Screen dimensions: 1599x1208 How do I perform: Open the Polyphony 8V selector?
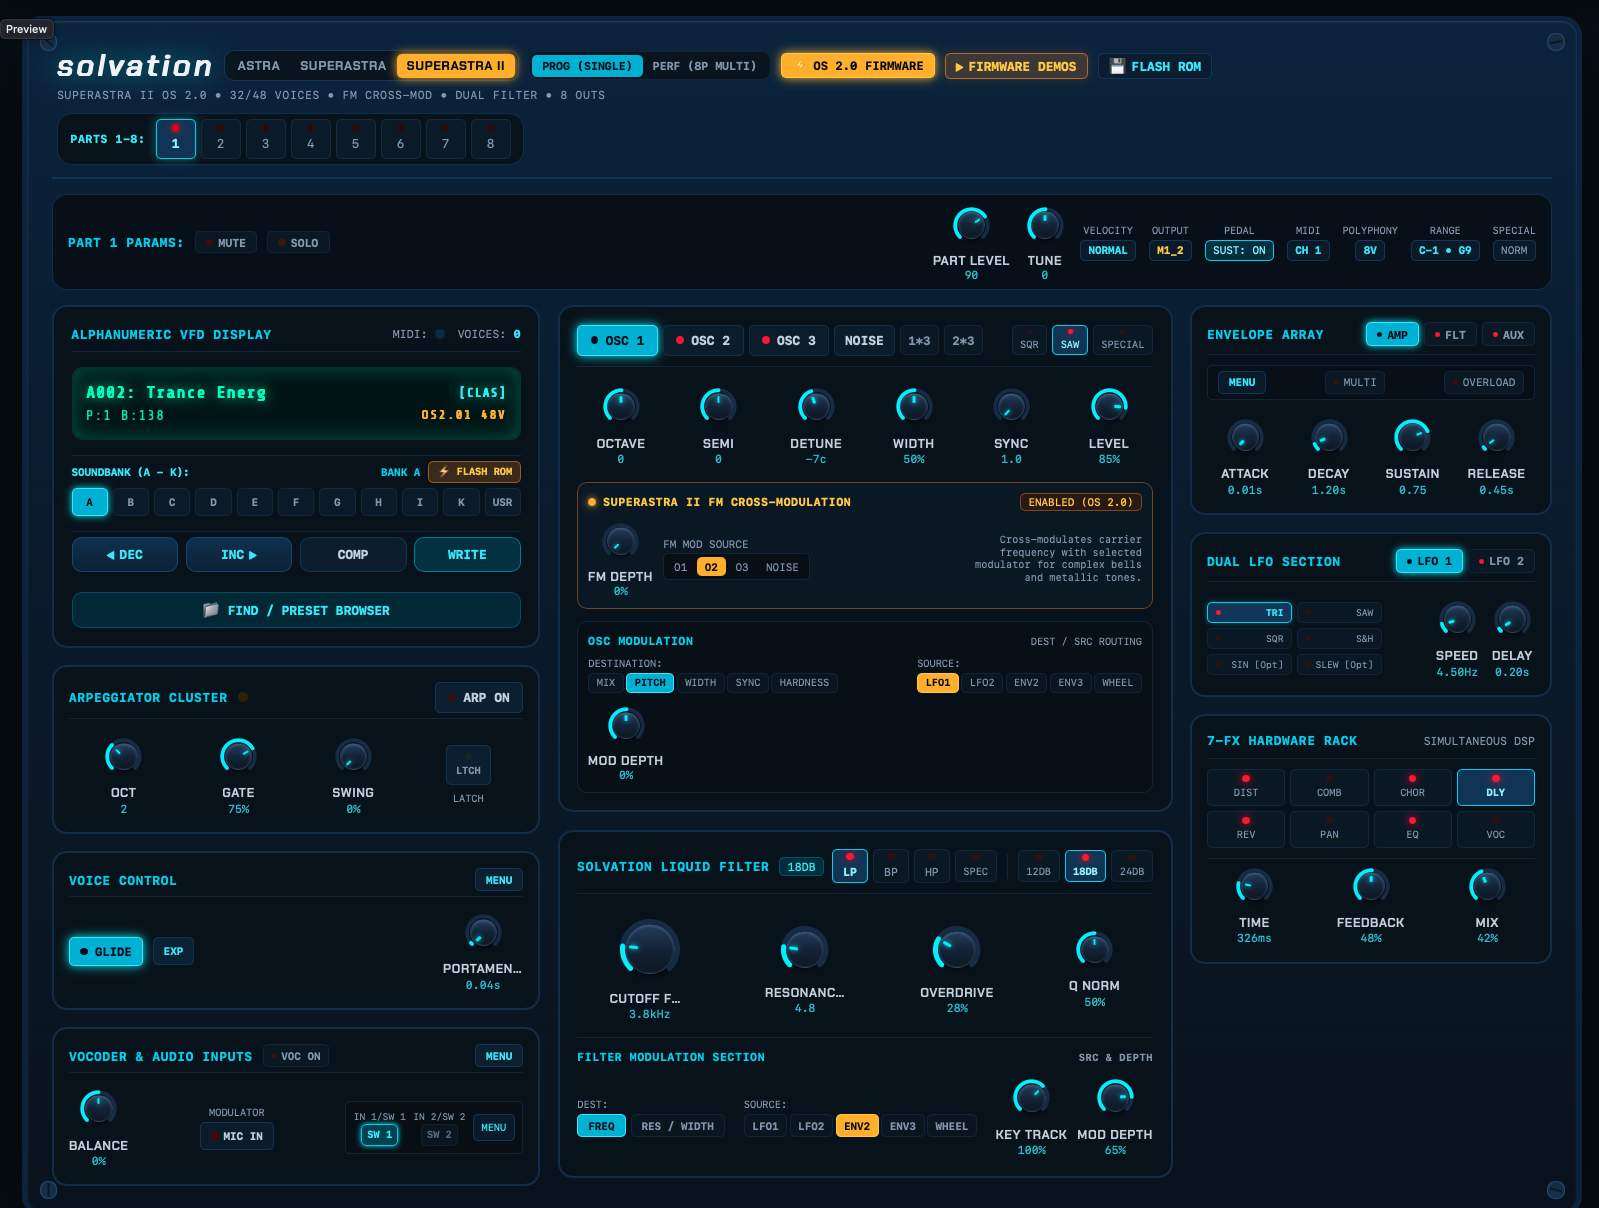(1370, 250)
